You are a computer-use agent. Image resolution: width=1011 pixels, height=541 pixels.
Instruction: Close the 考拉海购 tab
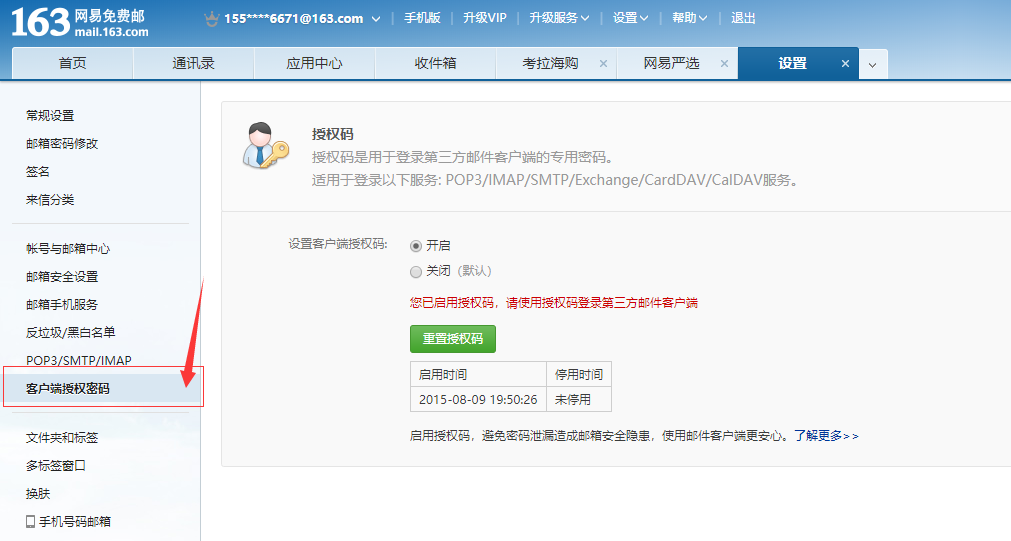(604, 64)
